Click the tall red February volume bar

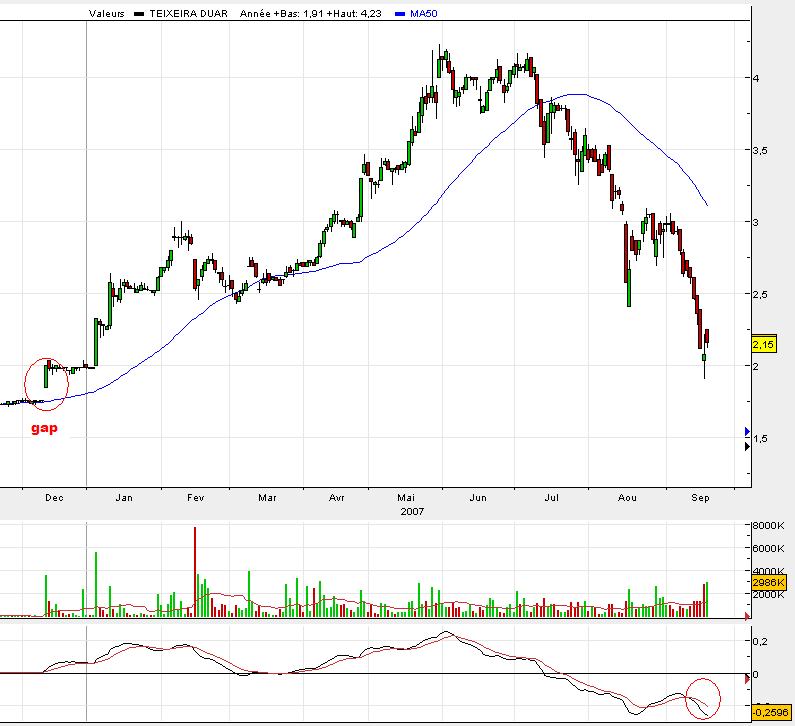(x=195, y=572)
